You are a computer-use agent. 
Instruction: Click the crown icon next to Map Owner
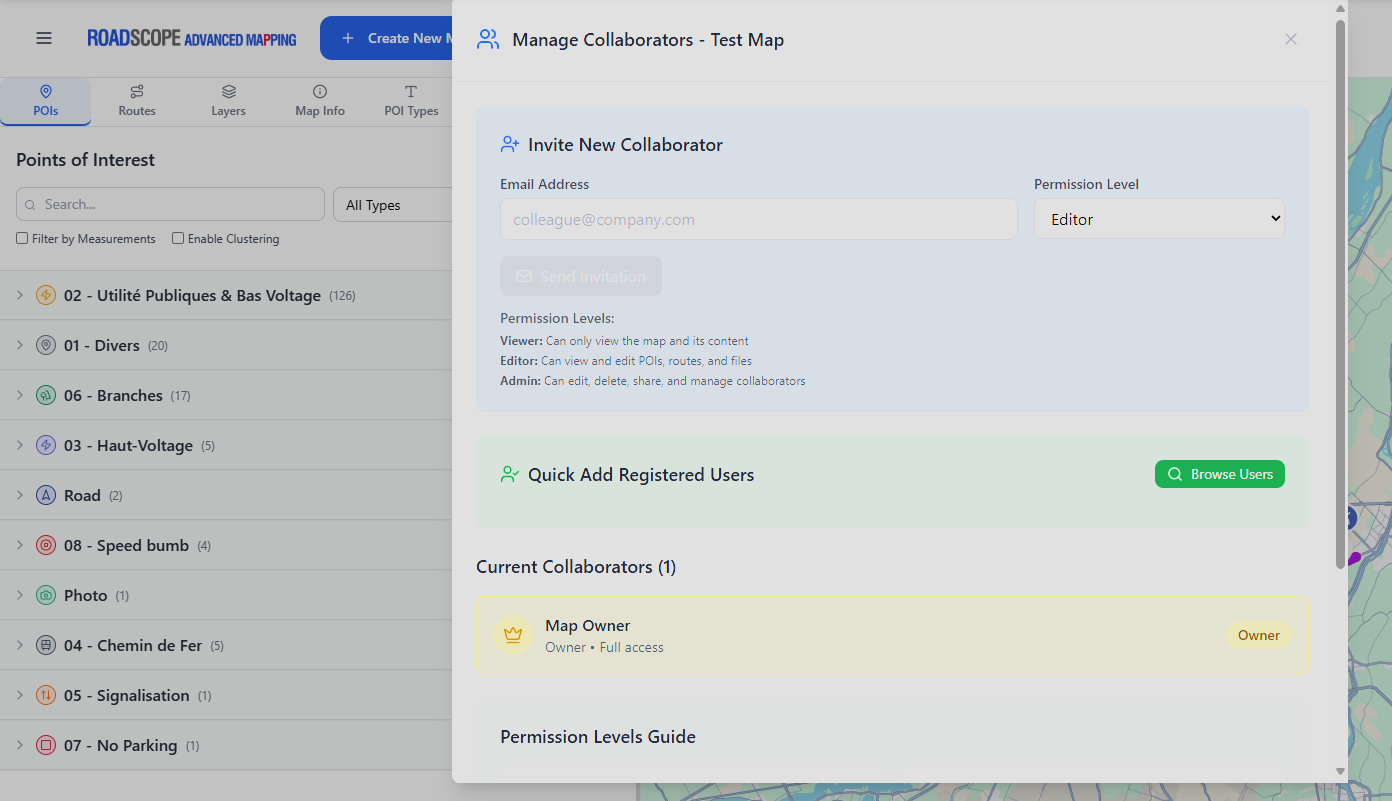tap(513, 634)
